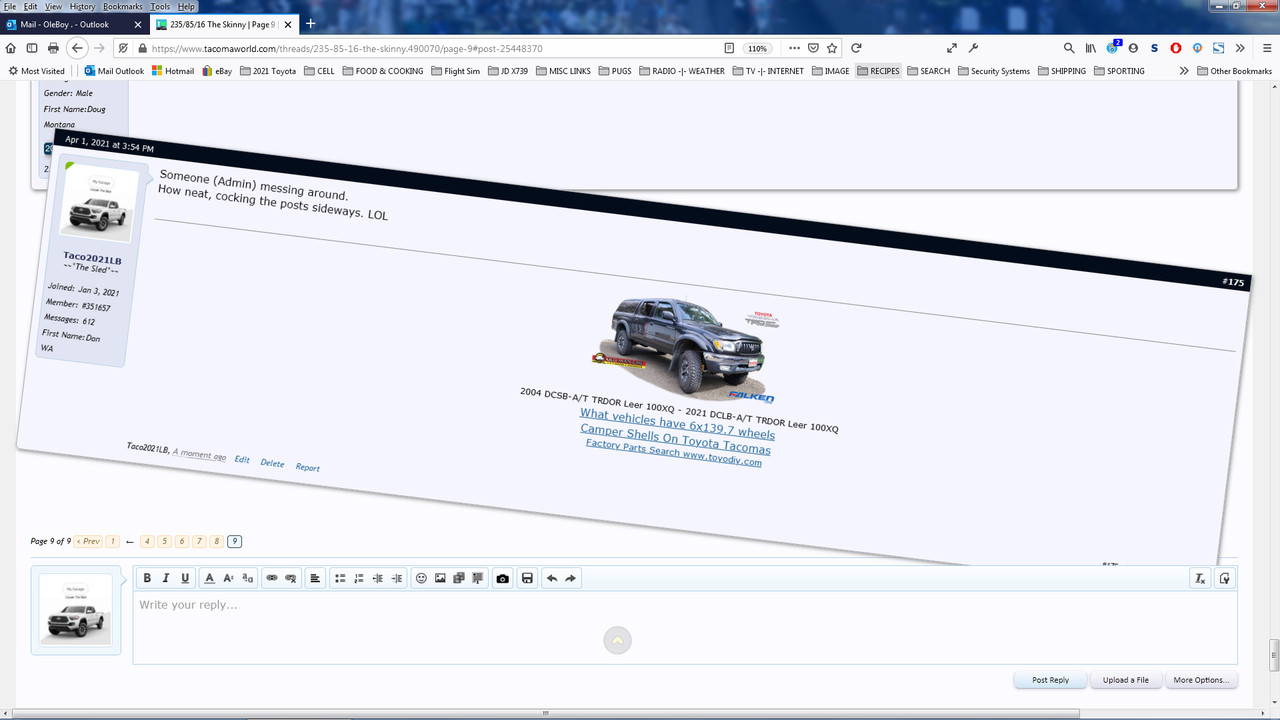Insert an unordered bullet list
The height and width of the screenshot is (720, 1280).
[339, 578]
